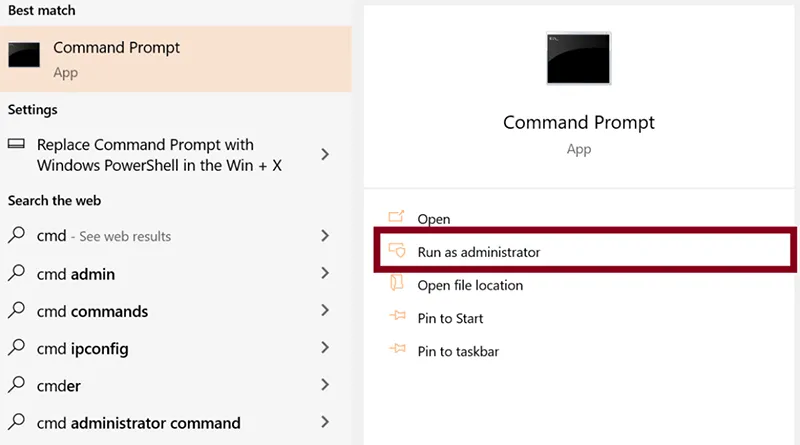Click the Pin to taskbar pin icon
The width and height of the screenshot is (800, 445).
(x=396, y=351)
